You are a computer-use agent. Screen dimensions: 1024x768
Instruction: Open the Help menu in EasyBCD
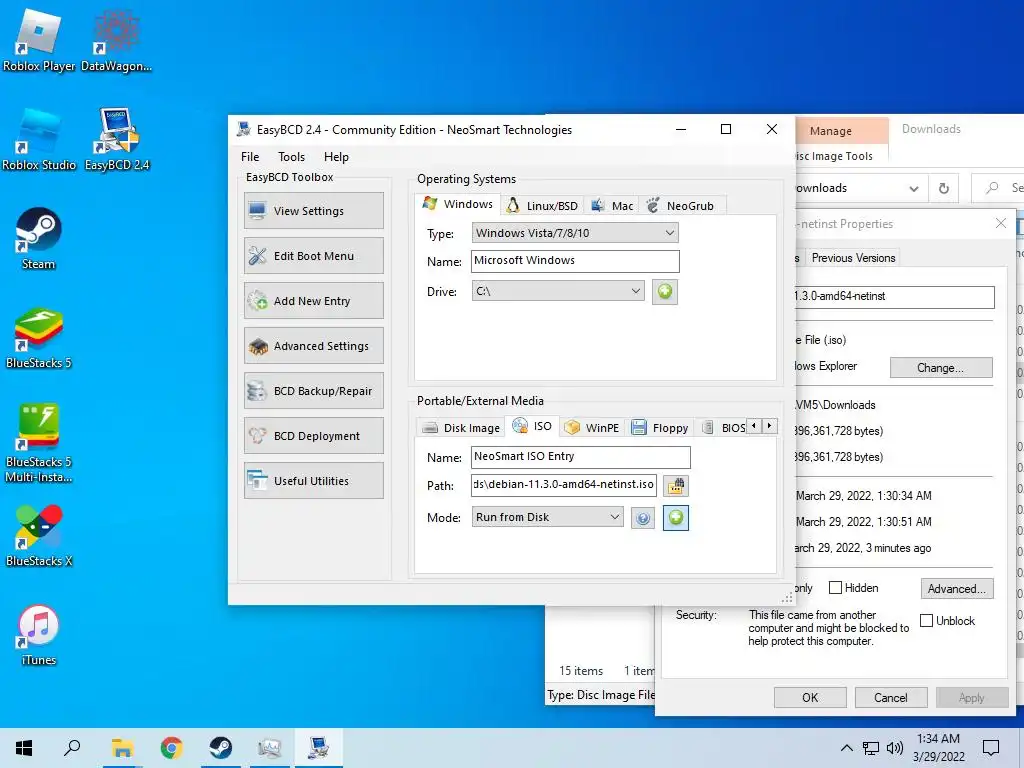pos(336,157)
